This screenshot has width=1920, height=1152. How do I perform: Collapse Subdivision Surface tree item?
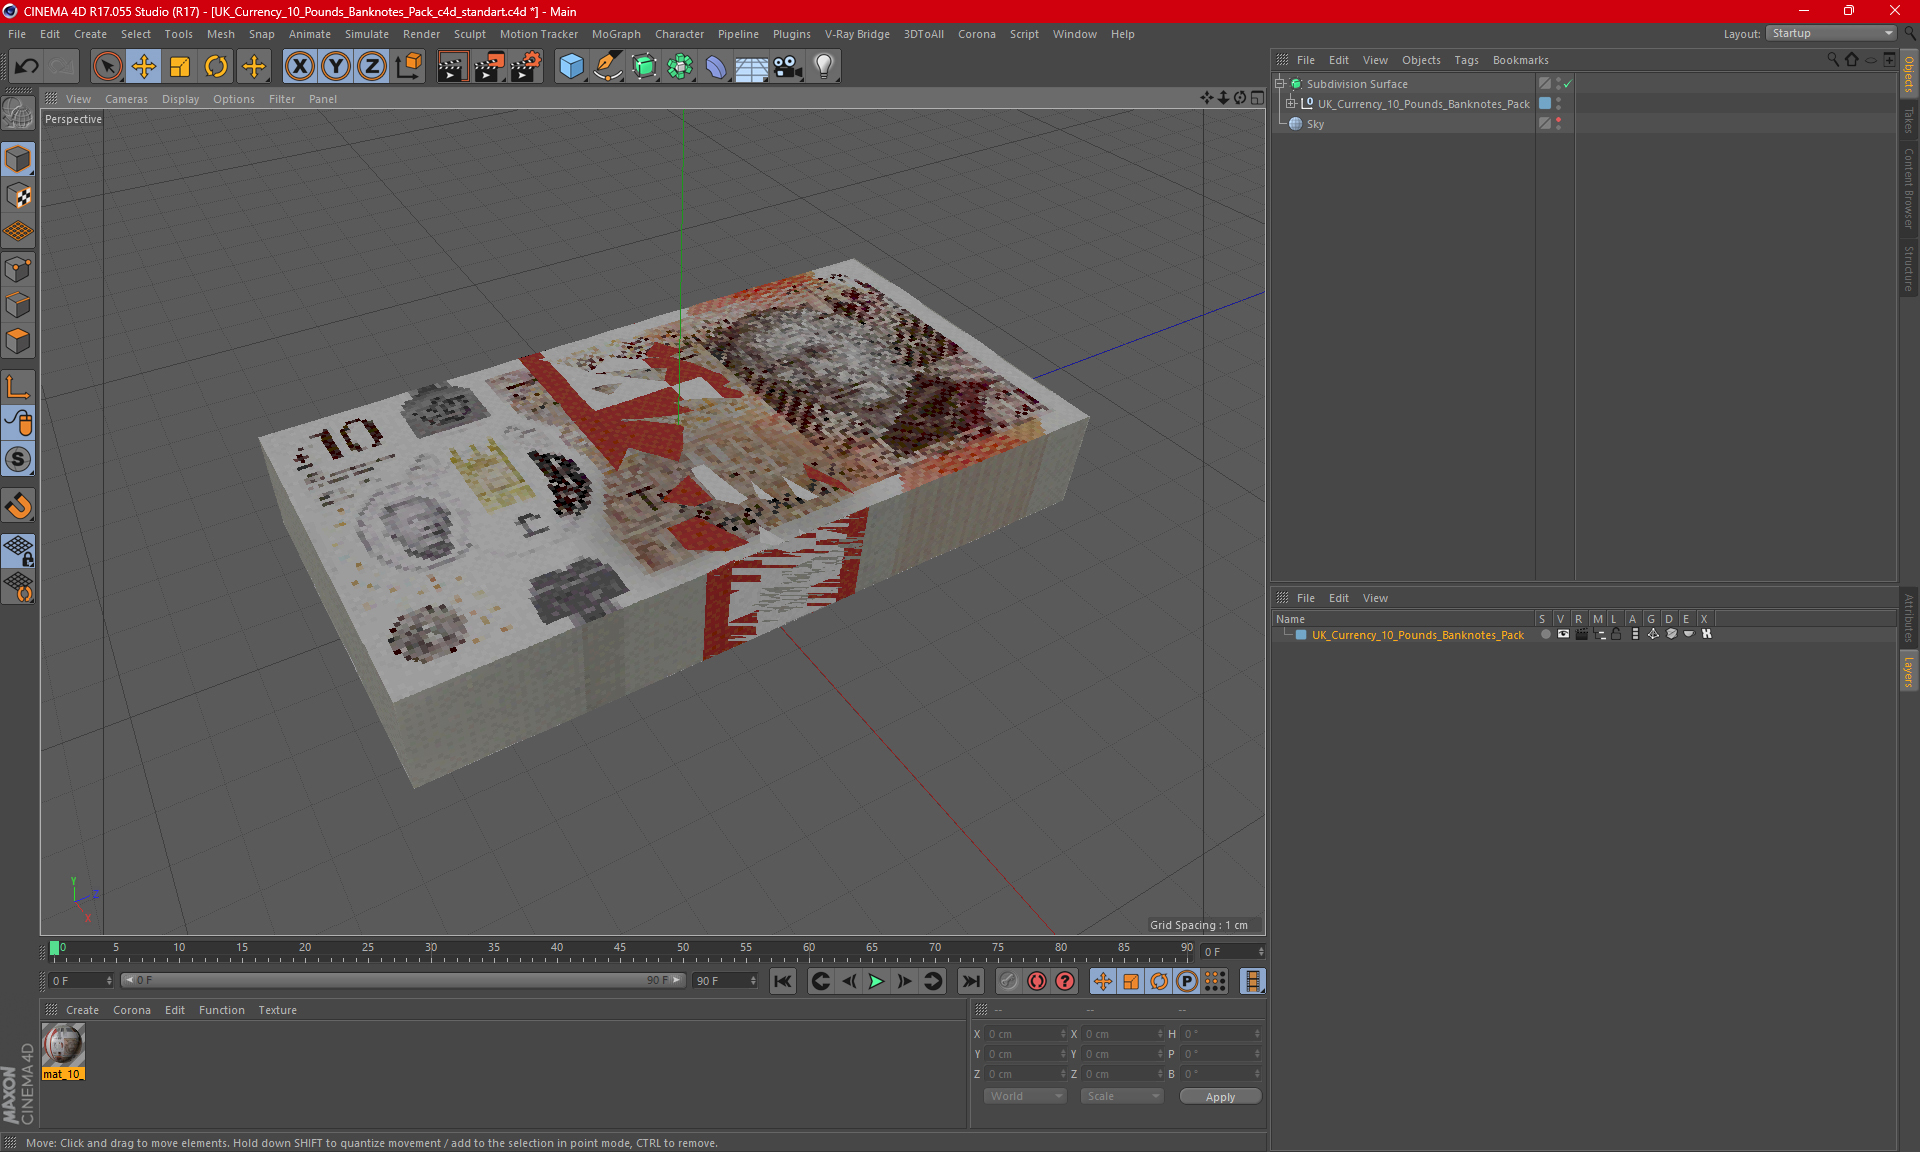click(1280, 84)
